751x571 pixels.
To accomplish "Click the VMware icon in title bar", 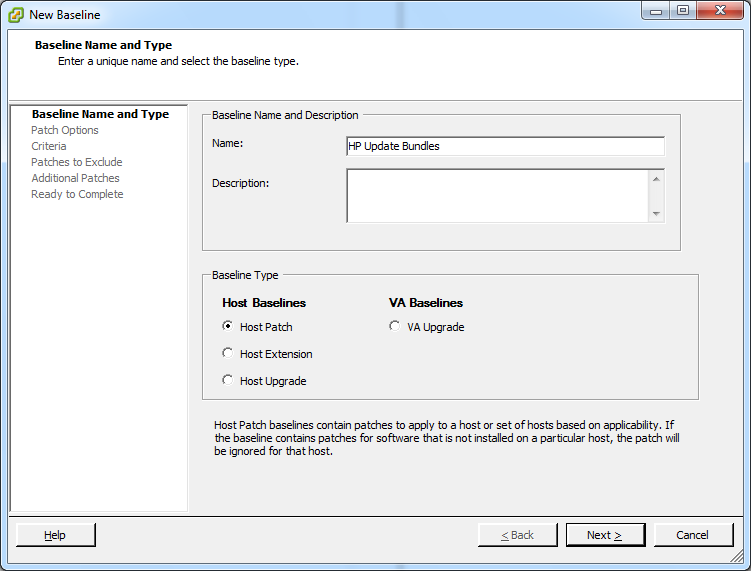I will pyautogui.click(x=15, y=15).
